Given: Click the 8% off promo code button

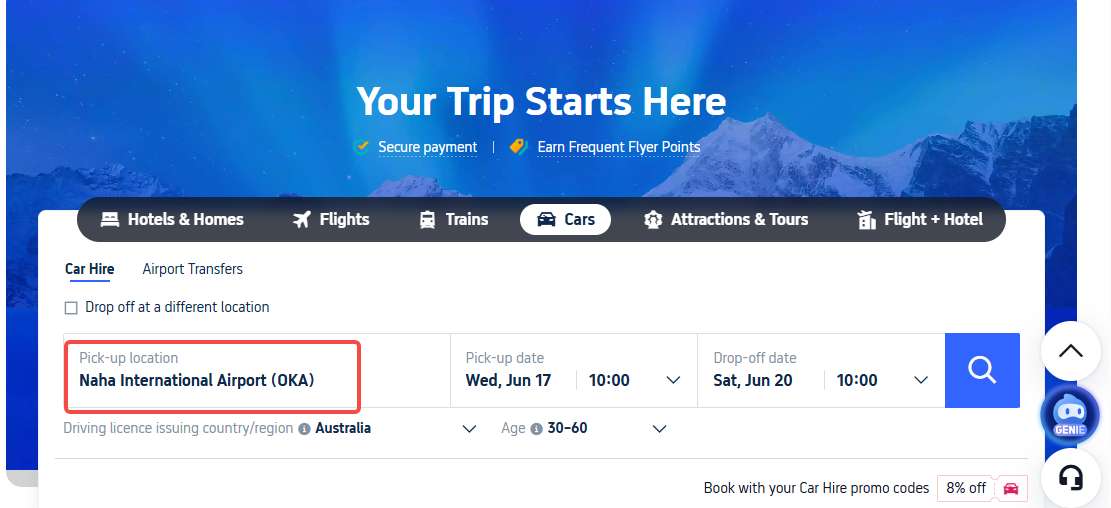Looking at the screenshot, I should [x=982, y=488].
